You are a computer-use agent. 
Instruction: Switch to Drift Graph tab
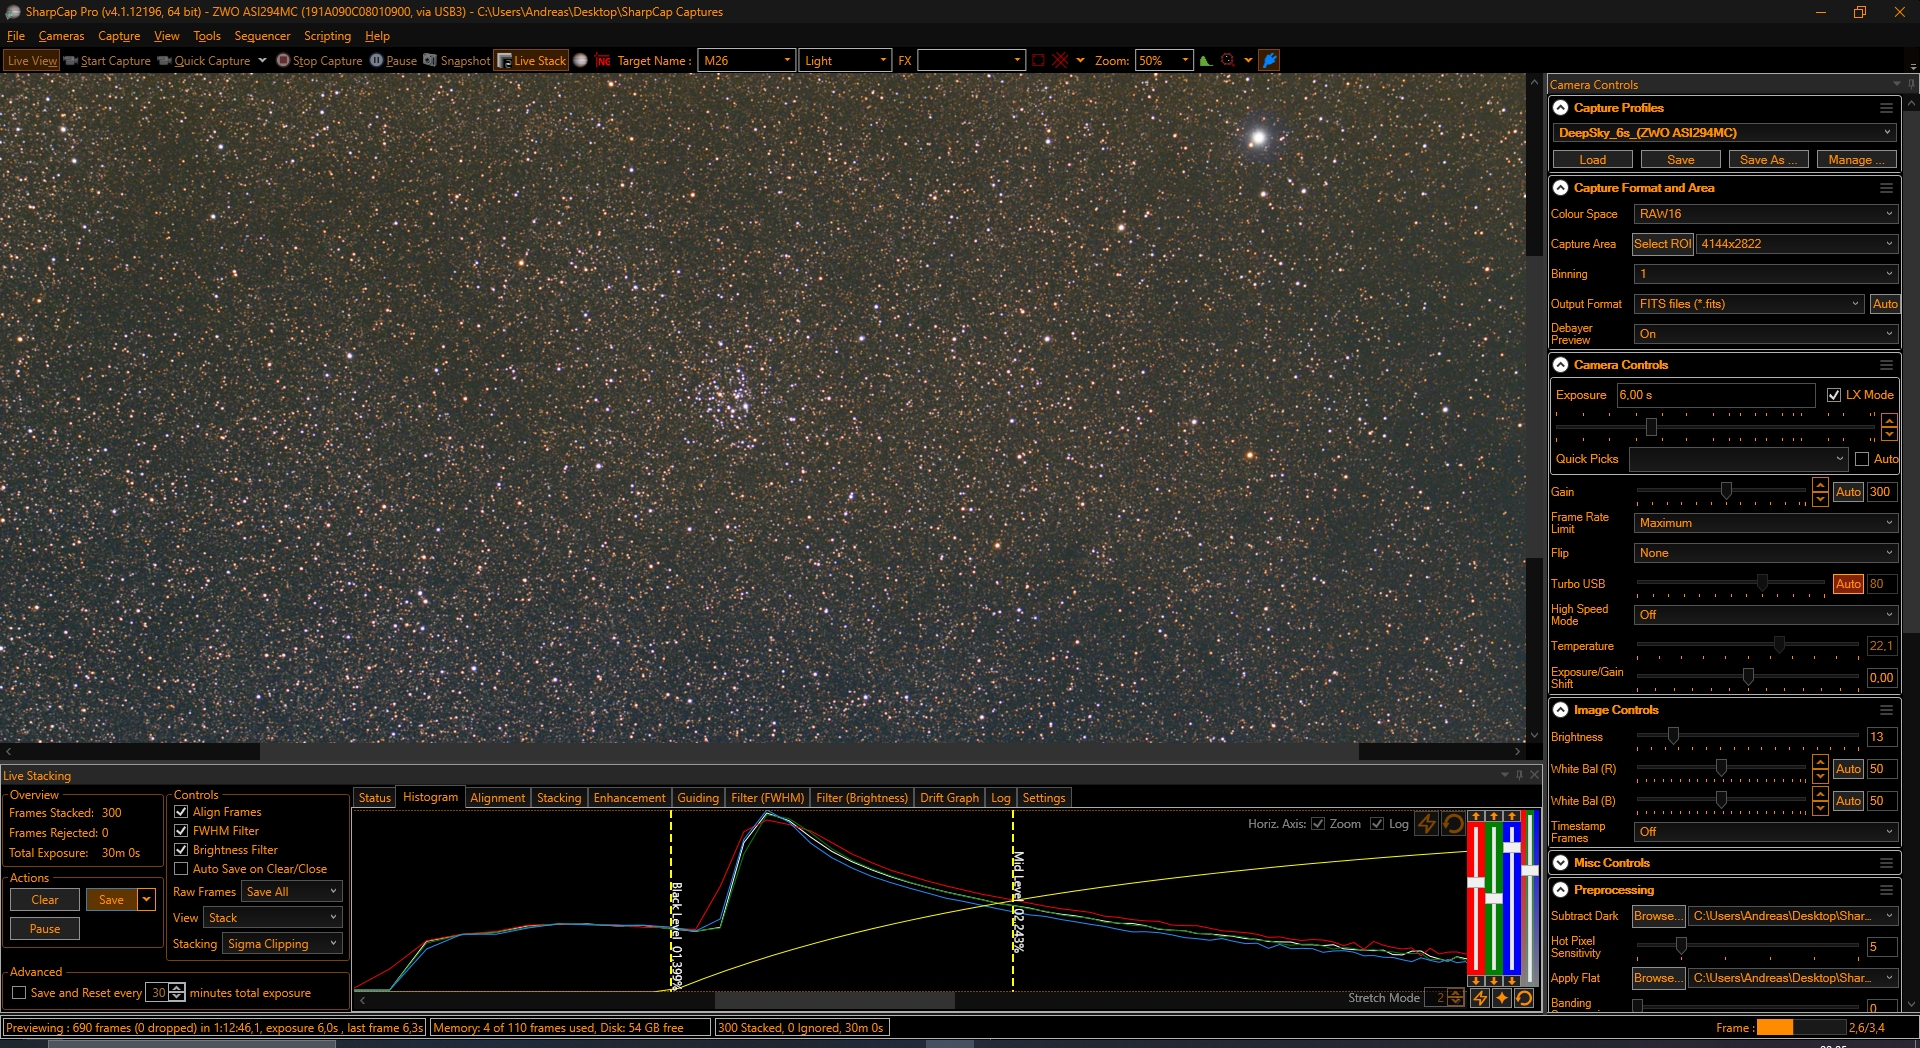pyautogui.click(x=949, y=798)
